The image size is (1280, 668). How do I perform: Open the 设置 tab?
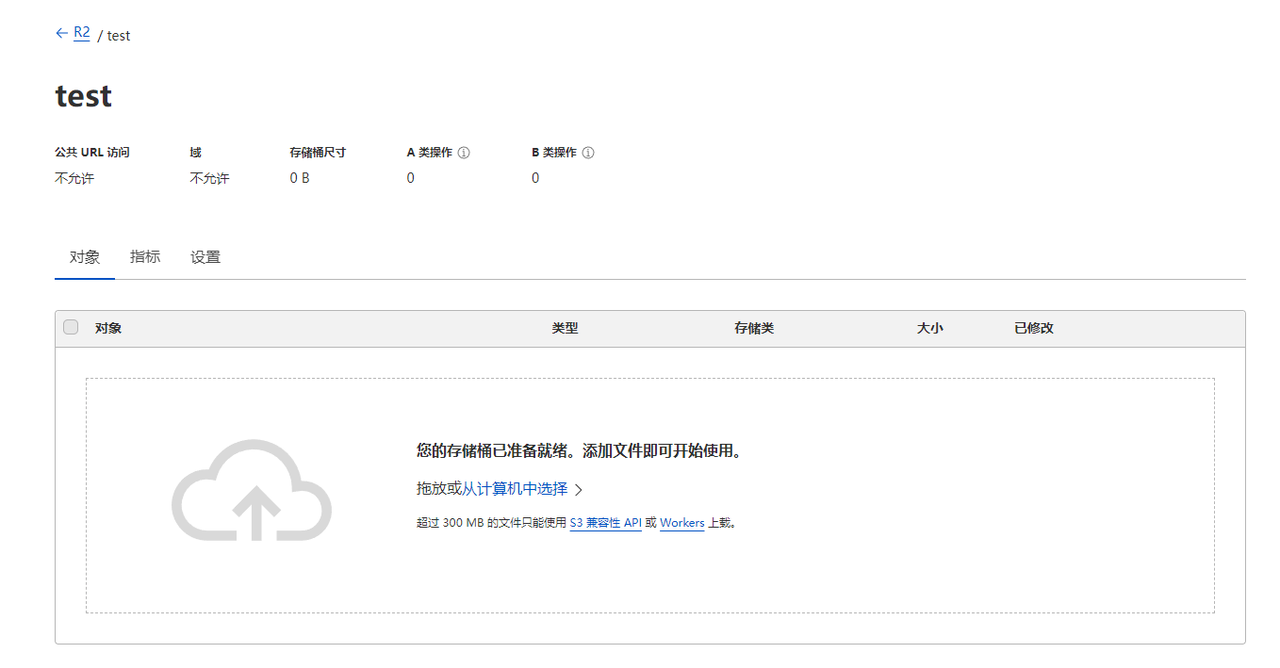[x=204, y=256]
